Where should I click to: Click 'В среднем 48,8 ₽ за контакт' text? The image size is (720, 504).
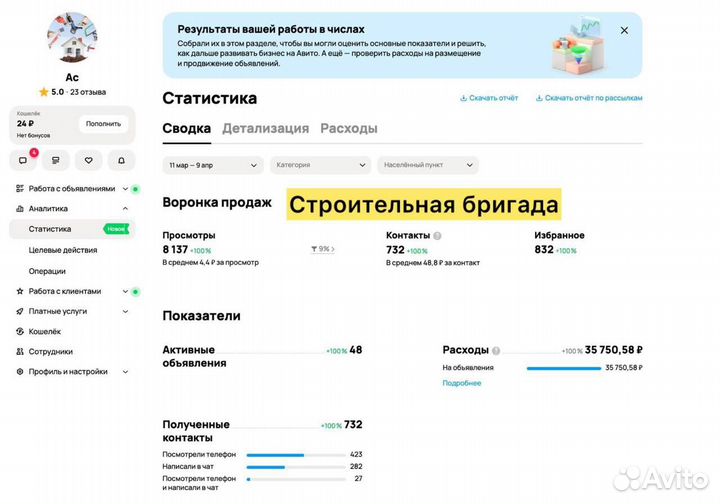coord(433,263)
